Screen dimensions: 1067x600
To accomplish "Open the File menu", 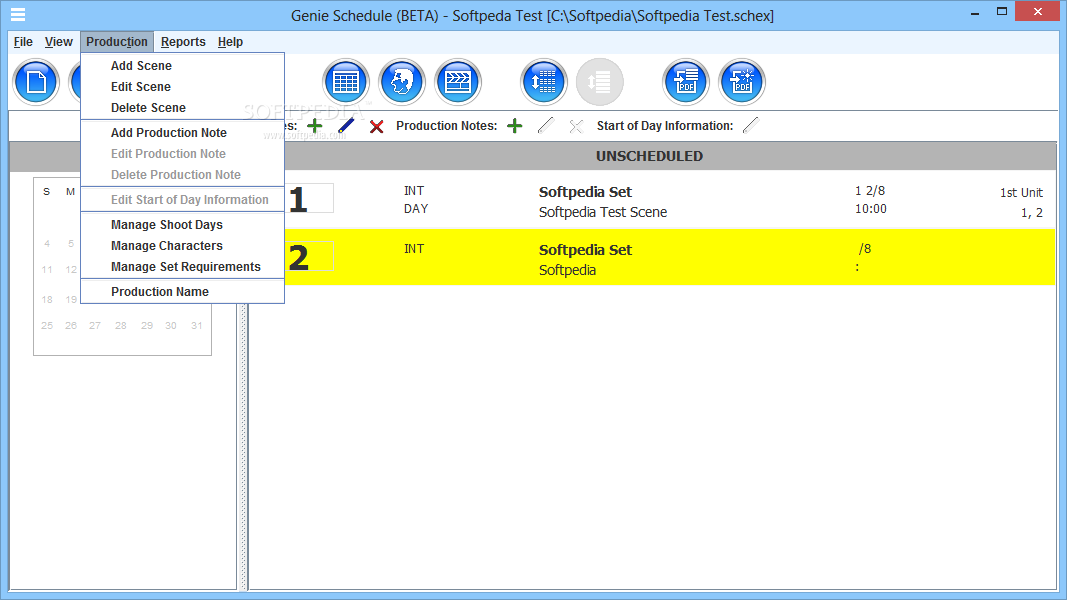I will coord(23,42).
